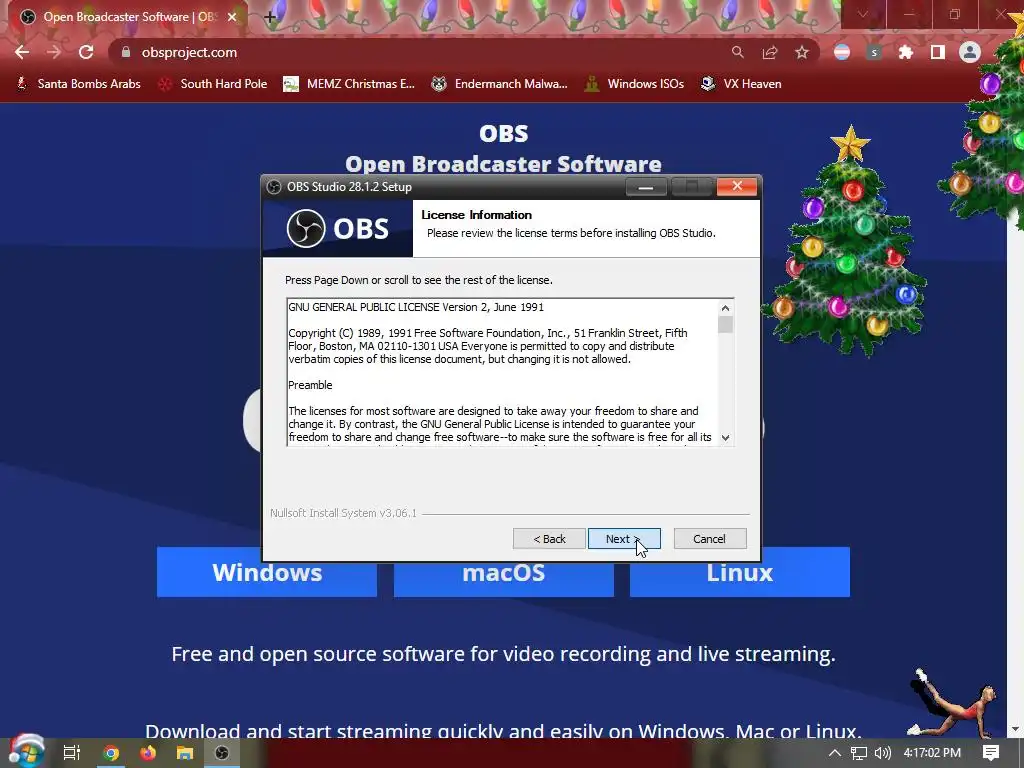Click the Nullsoft Install System v3.06.1 text

(344, 513)
